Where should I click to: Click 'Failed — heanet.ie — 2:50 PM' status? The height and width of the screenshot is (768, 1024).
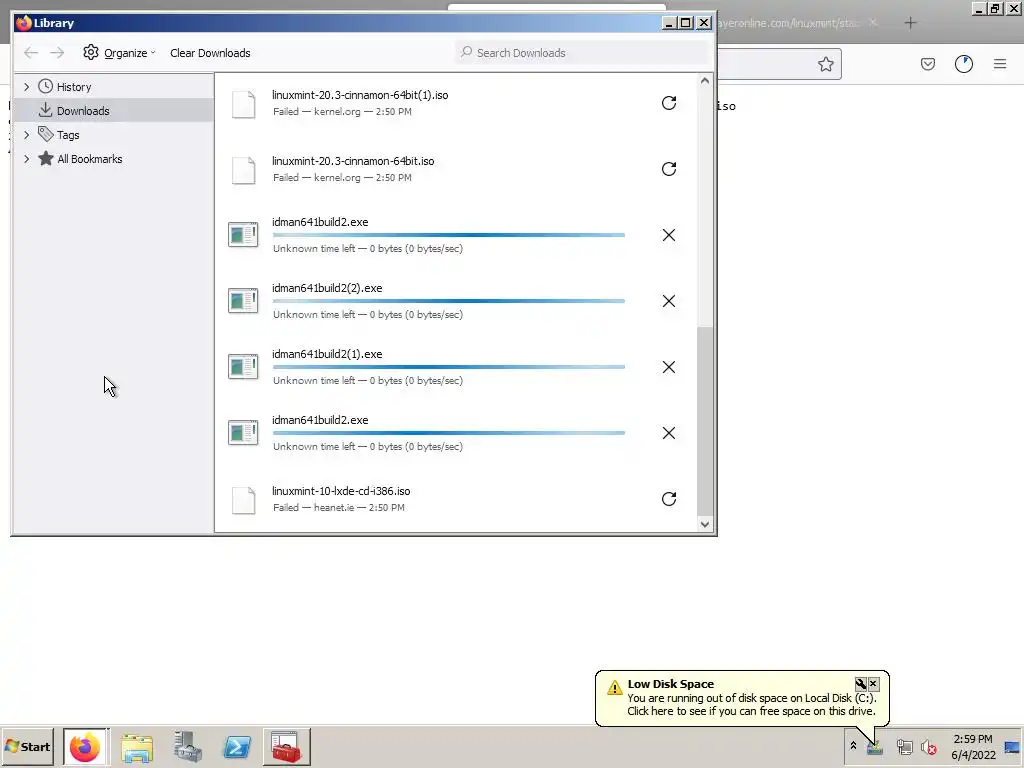pyautogui.click(x=339, y=507)
